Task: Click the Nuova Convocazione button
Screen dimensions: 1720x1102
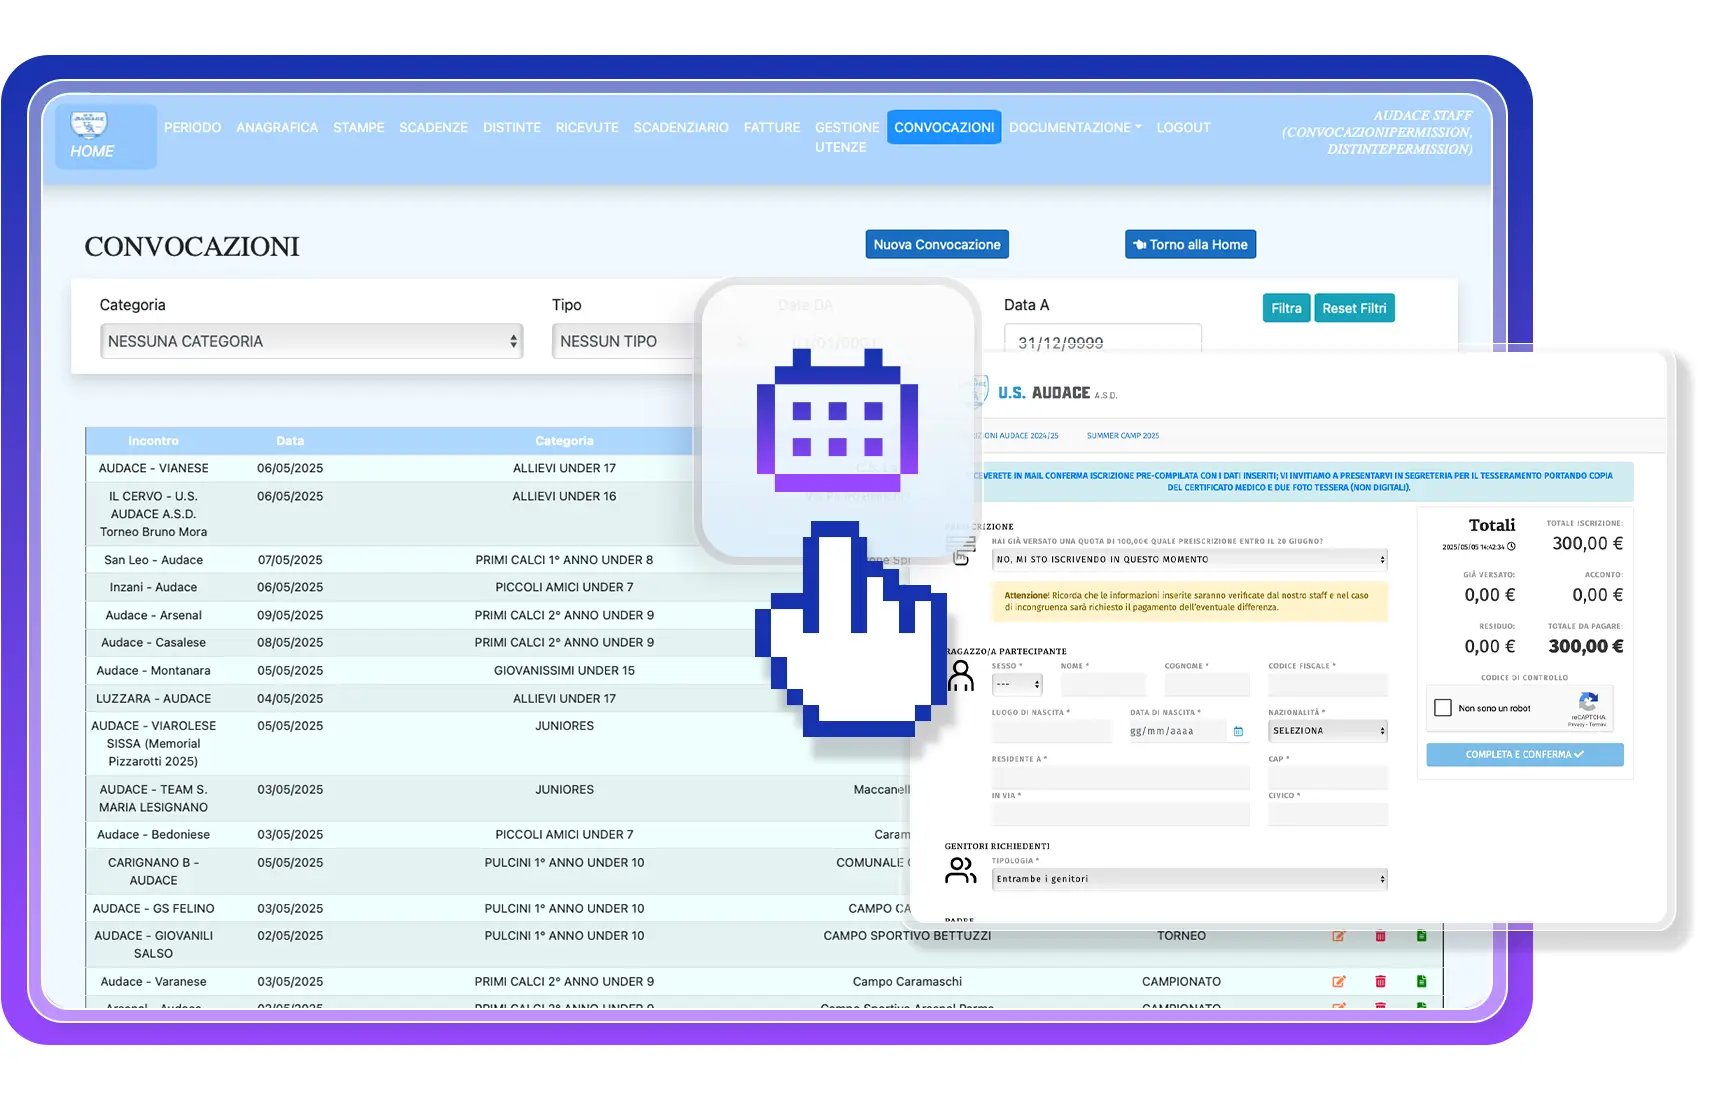Action: point(937,244)
